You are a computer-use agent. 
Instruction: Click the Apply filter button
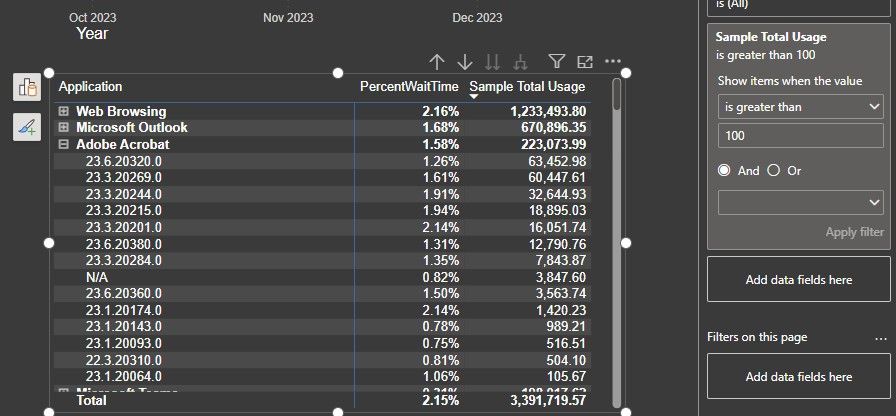pyautogui.click(x=854, y=232)
